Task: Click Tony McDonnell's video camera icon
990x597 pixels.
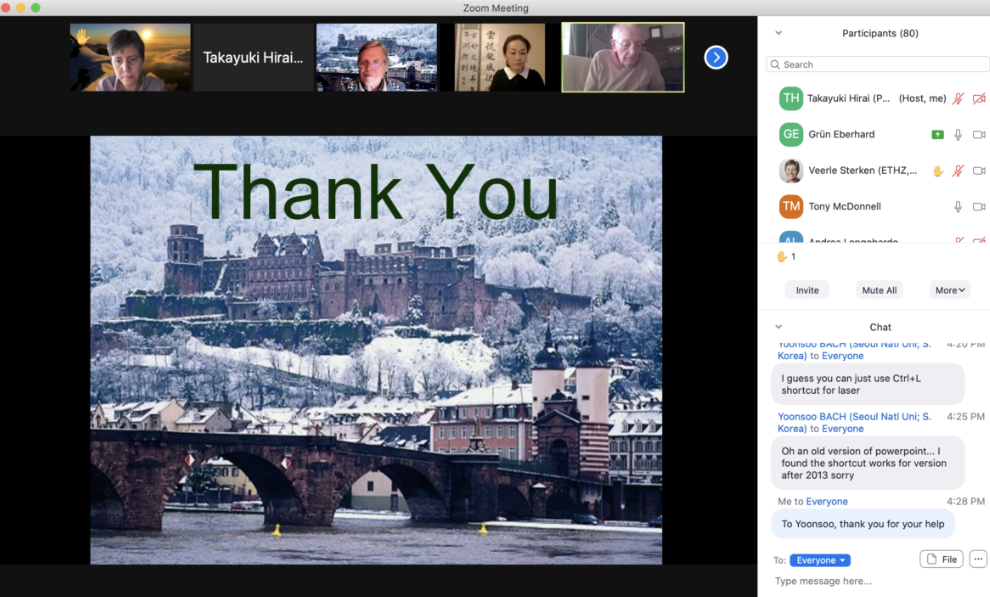Action: (x=979, y=206)
